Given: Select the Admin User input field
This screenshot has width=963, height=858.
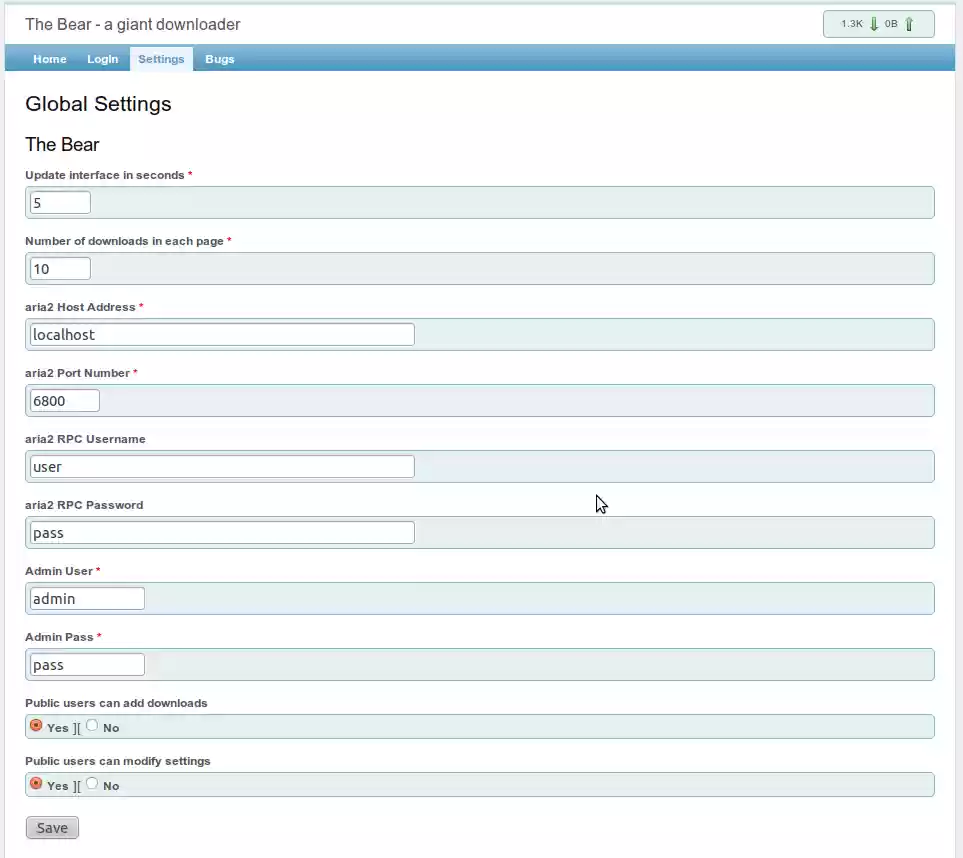Looking at the screenshot, I should pyautogui.click(x=86, y=598).
